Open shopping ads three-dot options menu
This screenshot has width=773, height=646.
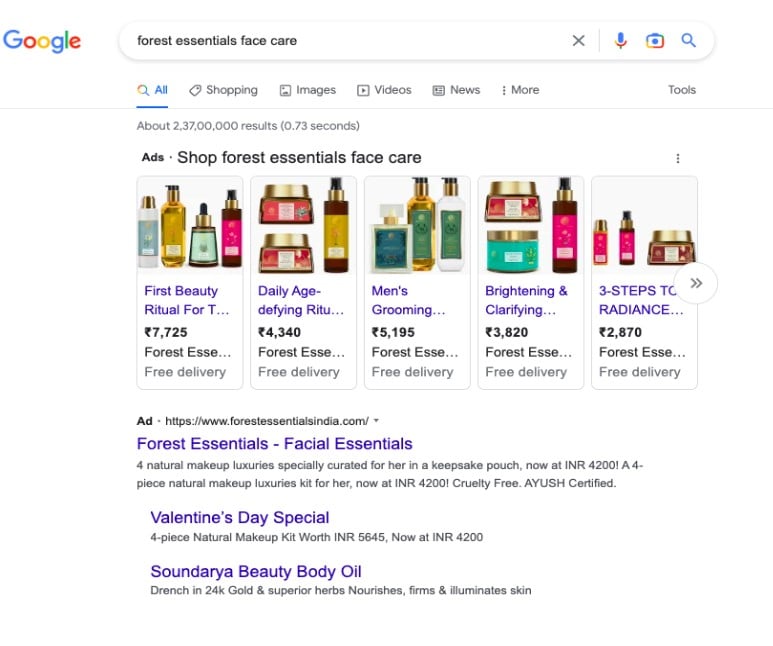point(678,158)
